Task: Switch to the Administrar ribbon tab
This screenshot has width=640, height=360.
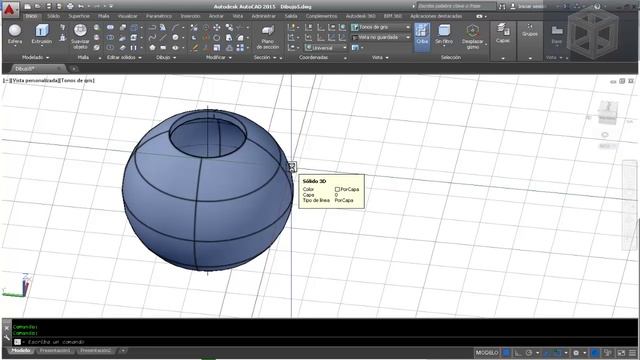Action: tap(264, 16)
